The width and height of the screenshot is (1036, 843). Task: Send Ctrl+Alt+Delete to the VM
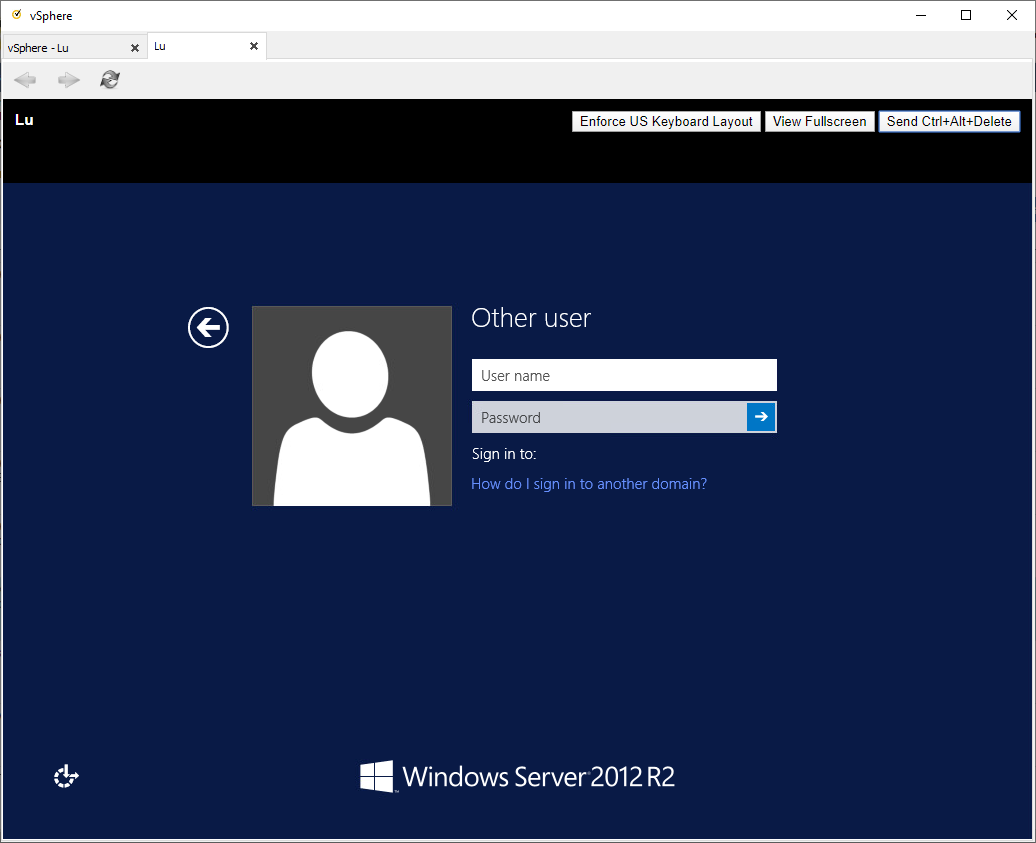(x=949, y=121)
